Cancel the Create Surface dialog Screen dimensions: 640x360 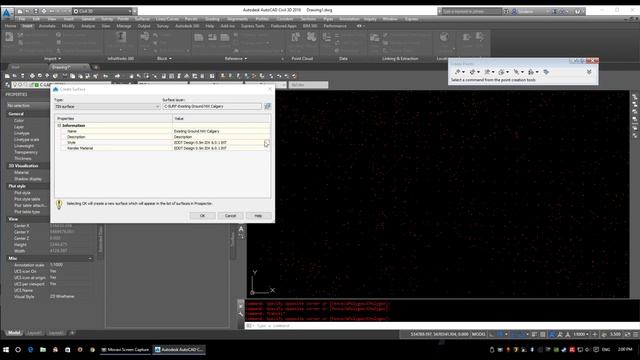(x=230, y=216)
